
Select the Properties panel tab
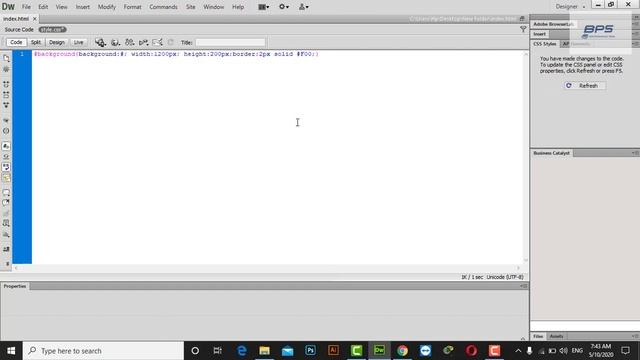click(x=15, y=286)
